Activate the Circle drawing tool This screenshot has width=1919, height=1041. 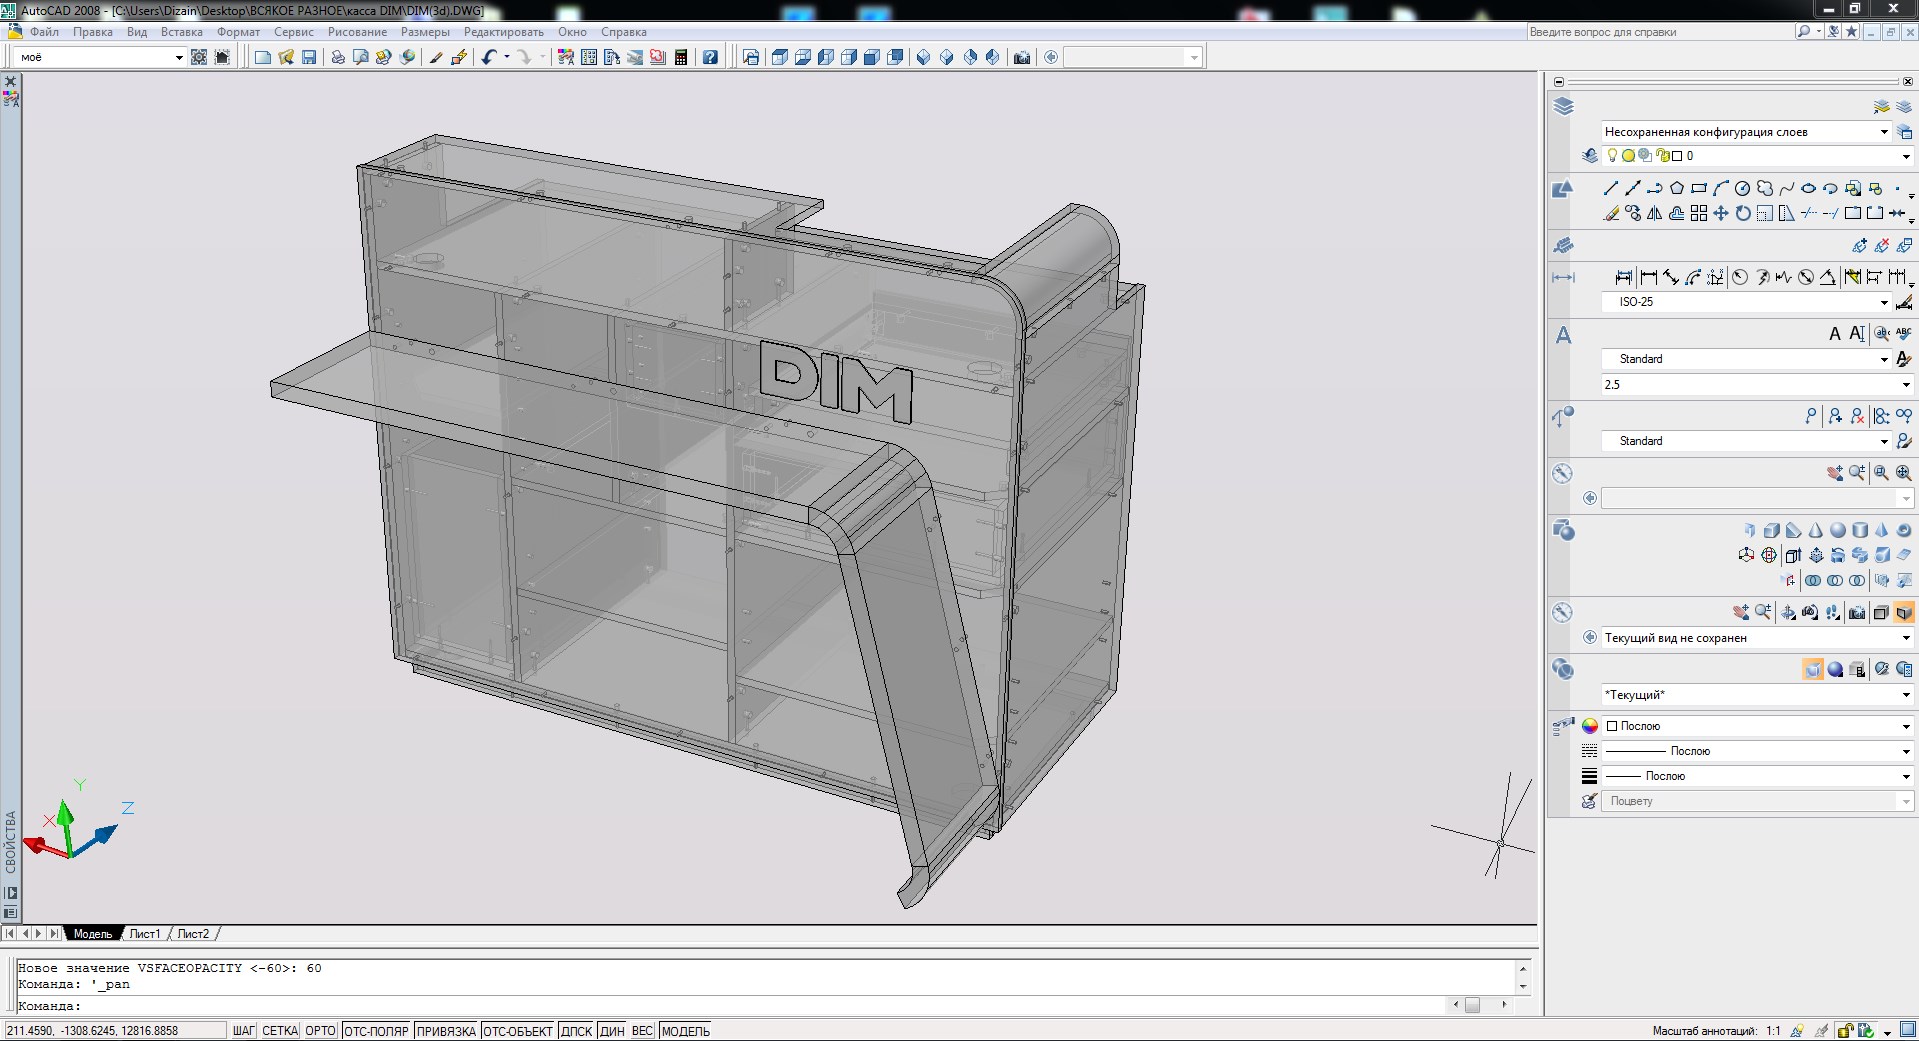pyautogui.click(x=1742, y=188)
